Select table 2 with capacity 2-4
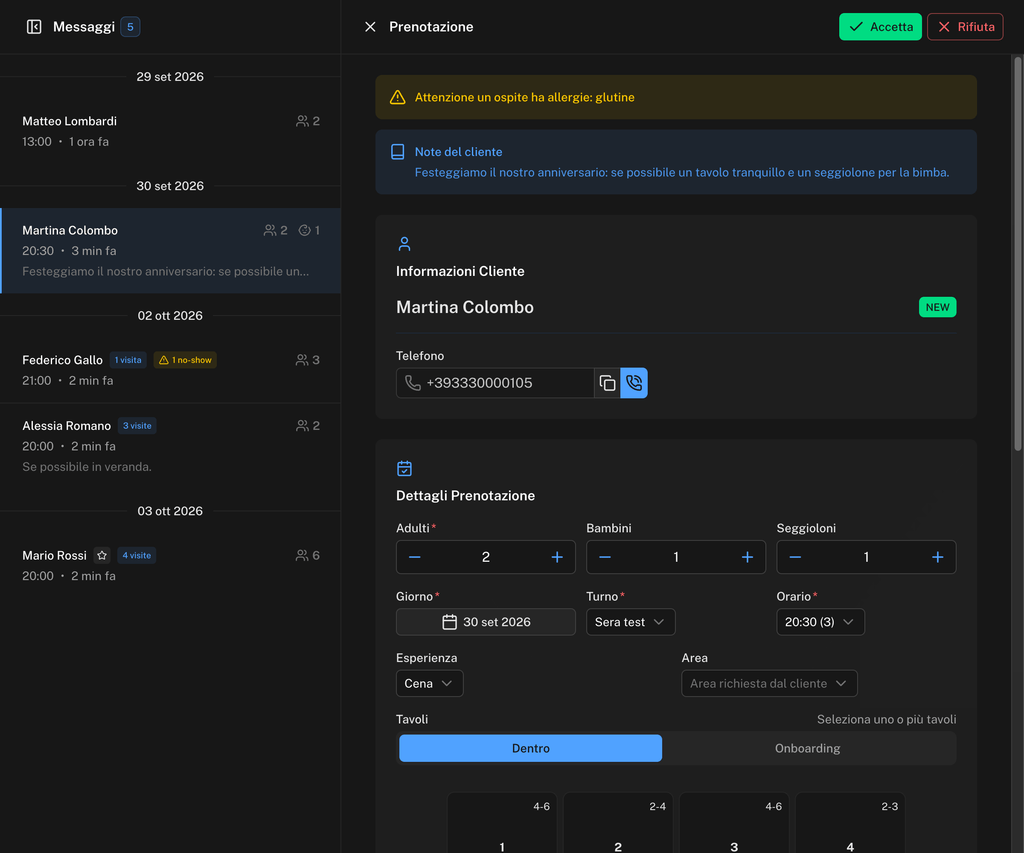 point(618,824)
